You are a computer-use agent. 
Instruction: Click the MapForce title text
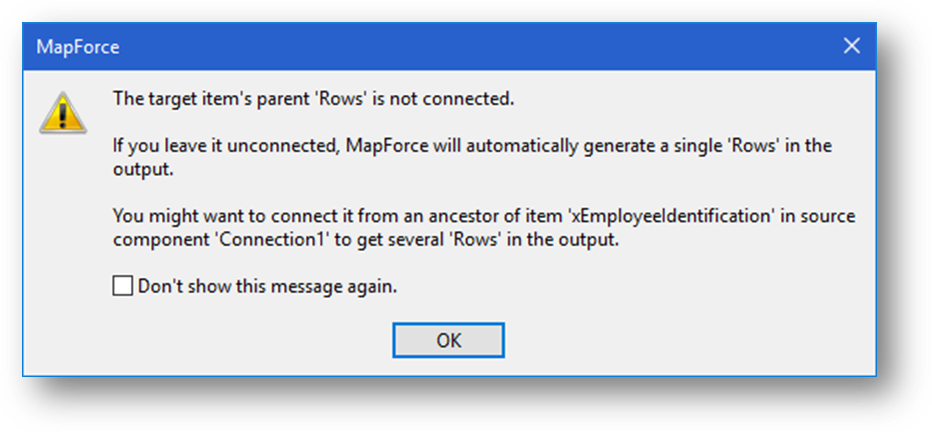pyautogui.click(x=77, y=47)
